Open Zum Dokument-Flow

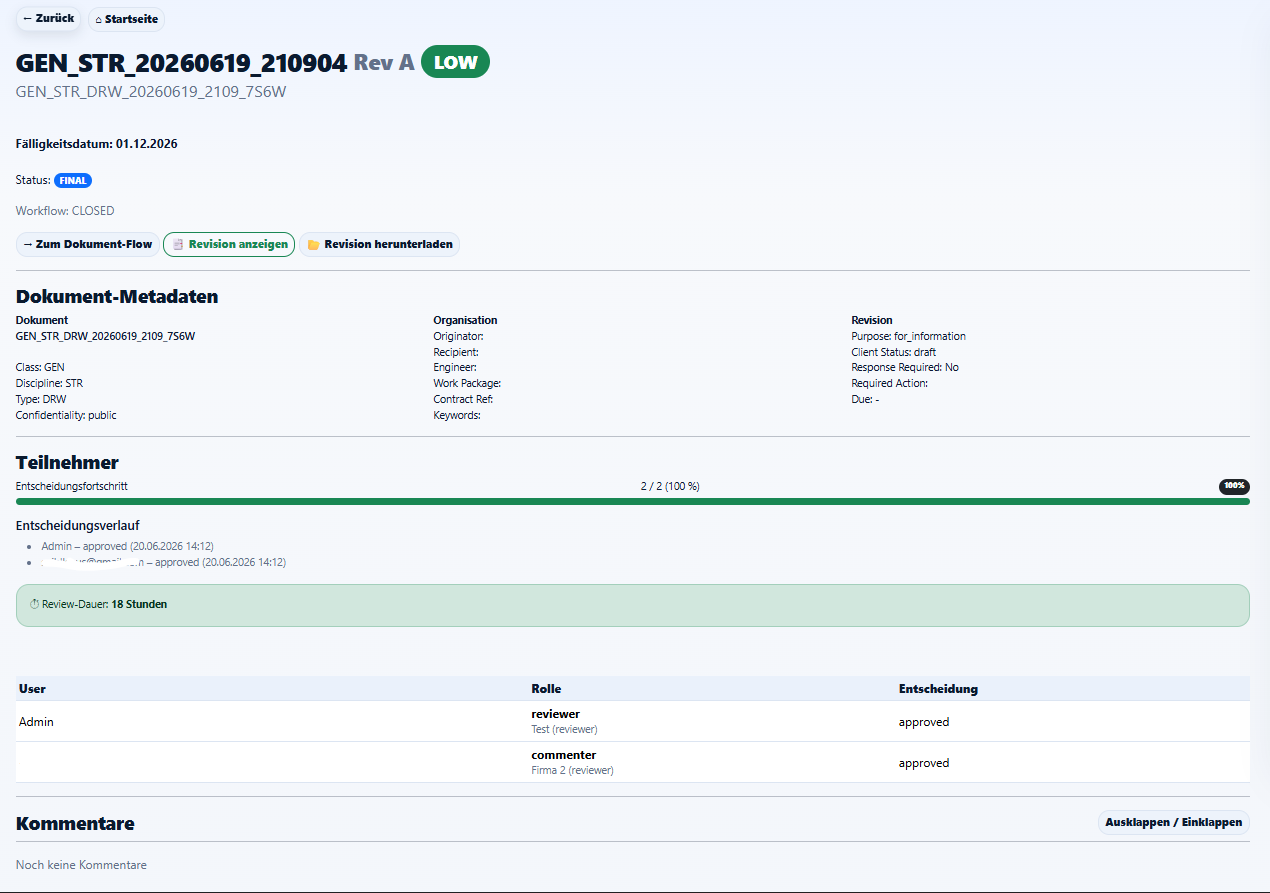click(87, 244)
